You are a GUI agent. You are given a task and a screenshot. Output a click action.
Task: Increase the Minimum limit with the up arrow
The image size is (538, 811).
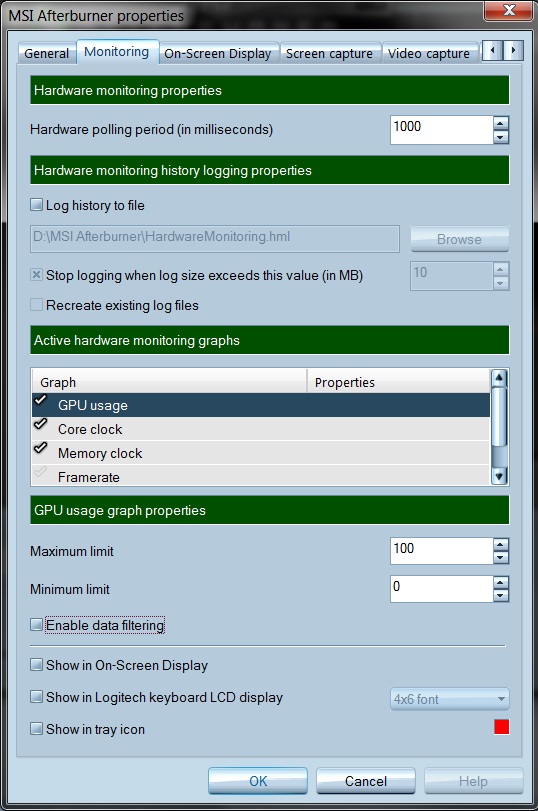[x=500, y=583]
